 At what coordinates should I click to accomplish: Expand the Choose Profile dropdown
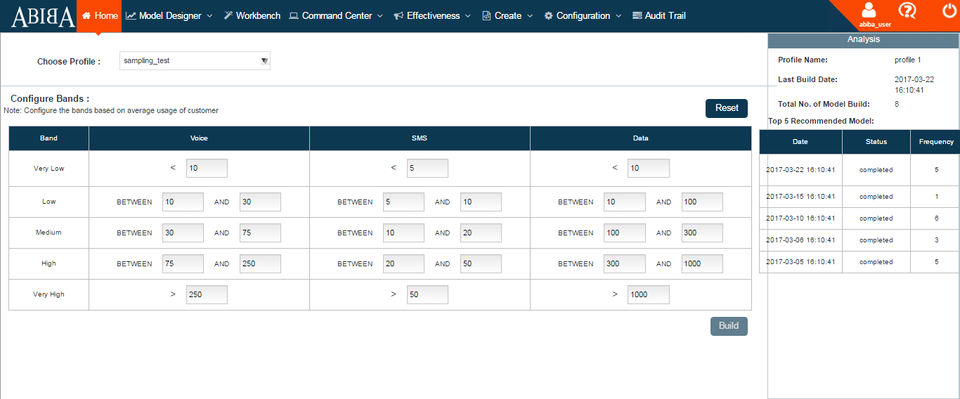point(195,61)
